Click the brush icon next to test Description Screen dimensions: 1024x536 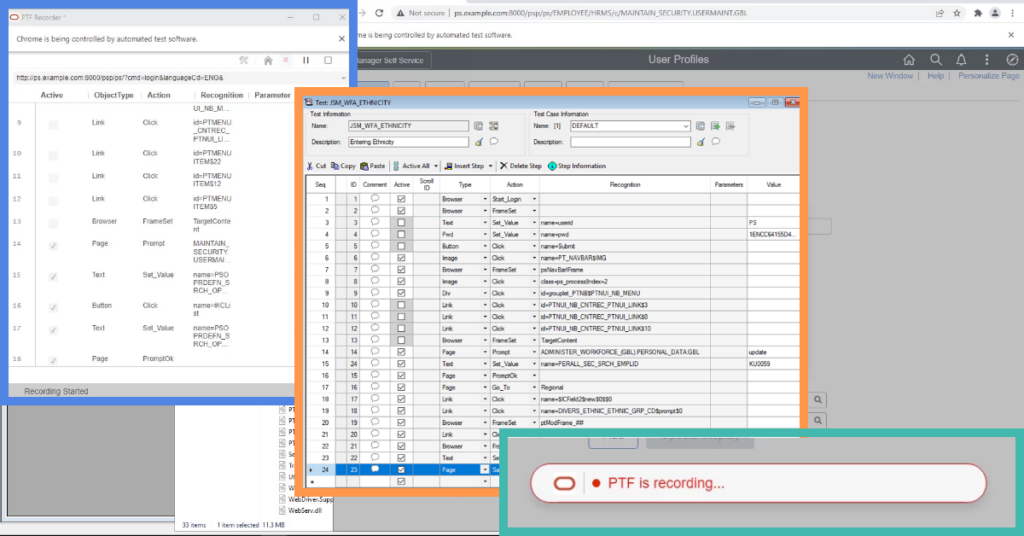tap(479, 142)
